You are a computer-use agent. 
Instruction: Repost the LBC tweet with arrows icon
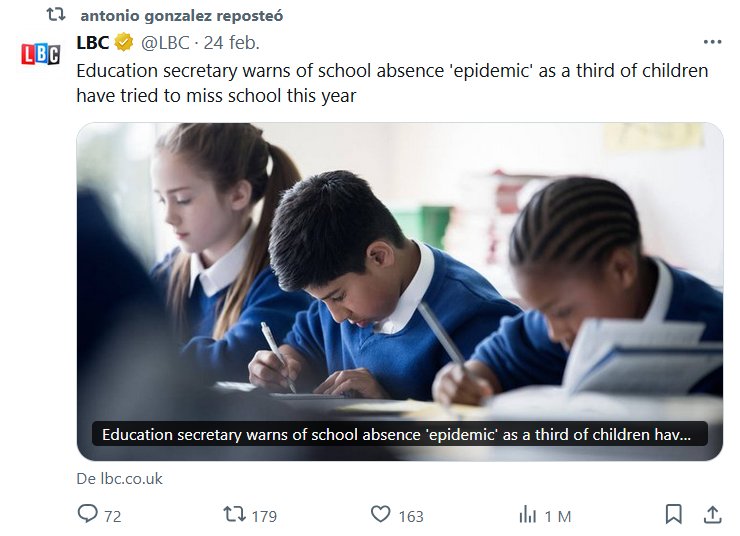point(234,514)
